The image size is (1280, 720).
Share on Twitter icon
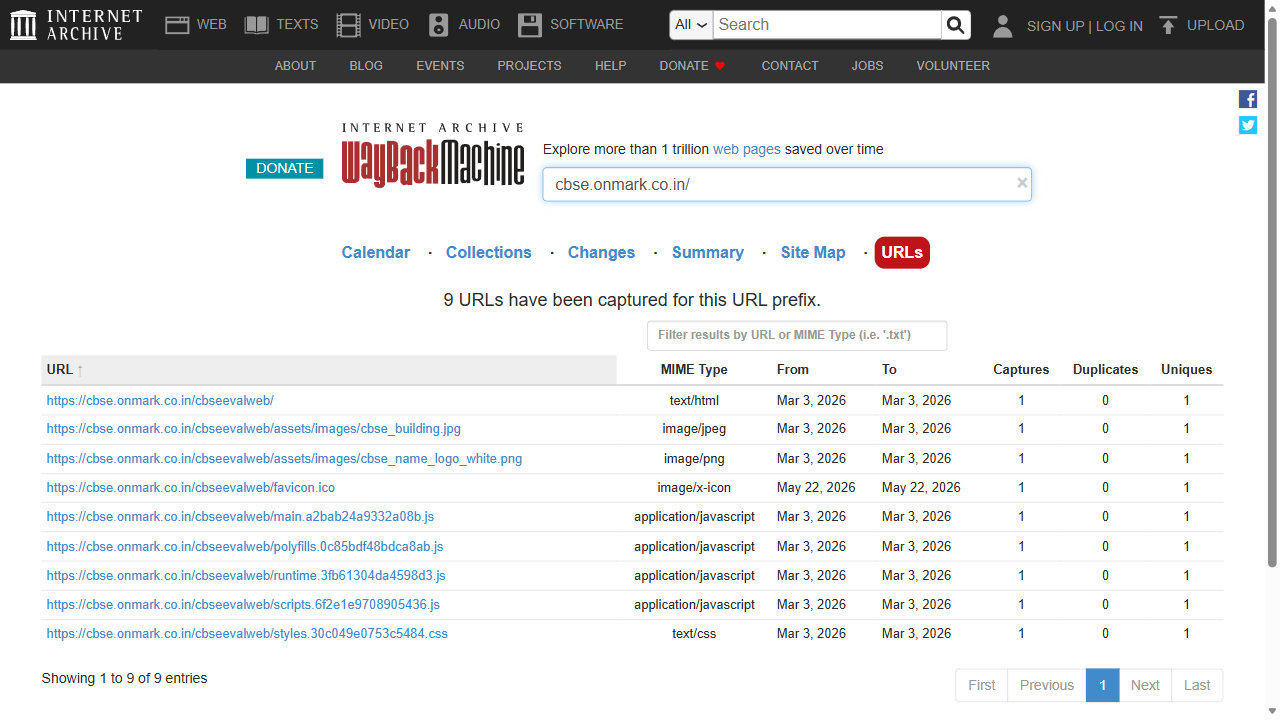[1248, 125]
